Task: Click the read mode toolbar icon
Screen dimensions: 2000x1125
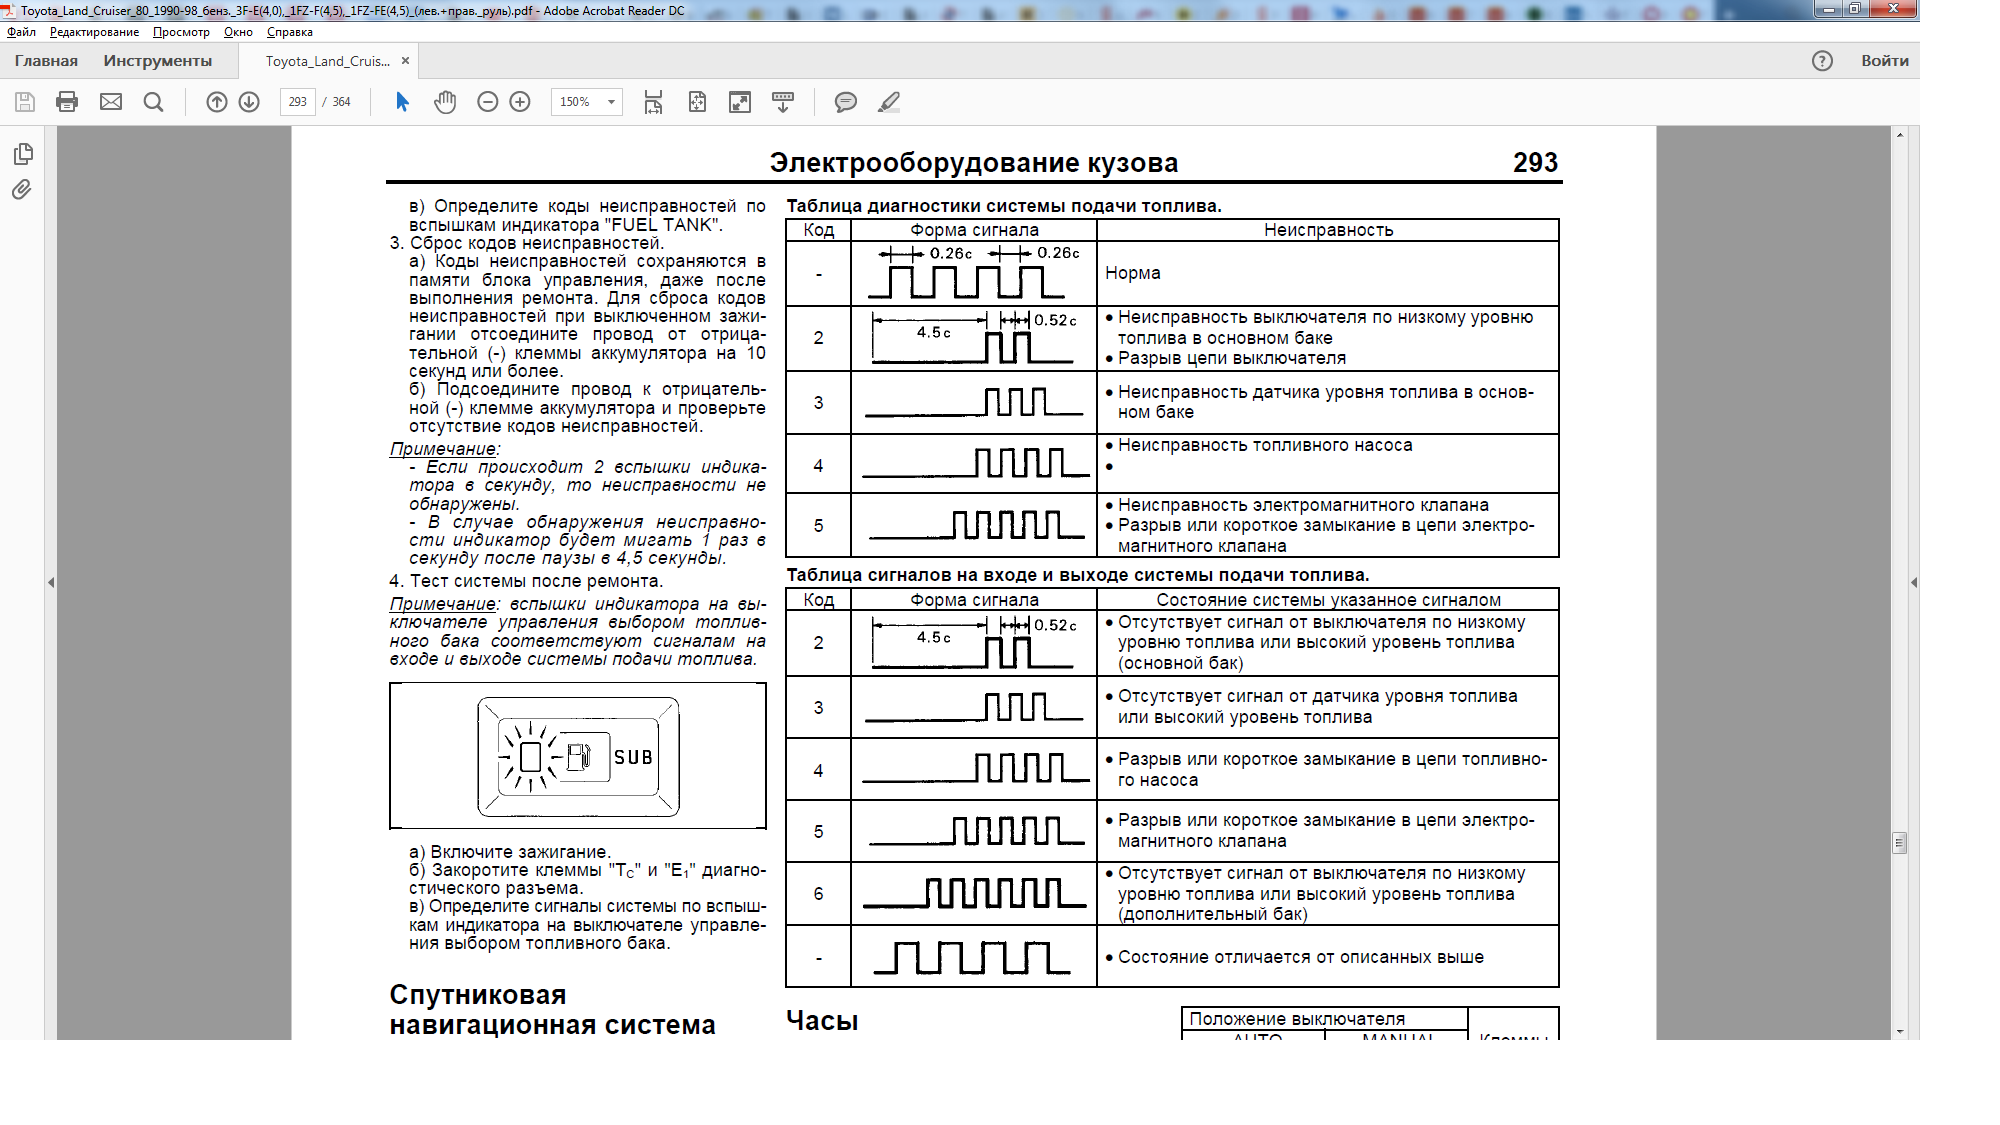Action: pos(783,102)
